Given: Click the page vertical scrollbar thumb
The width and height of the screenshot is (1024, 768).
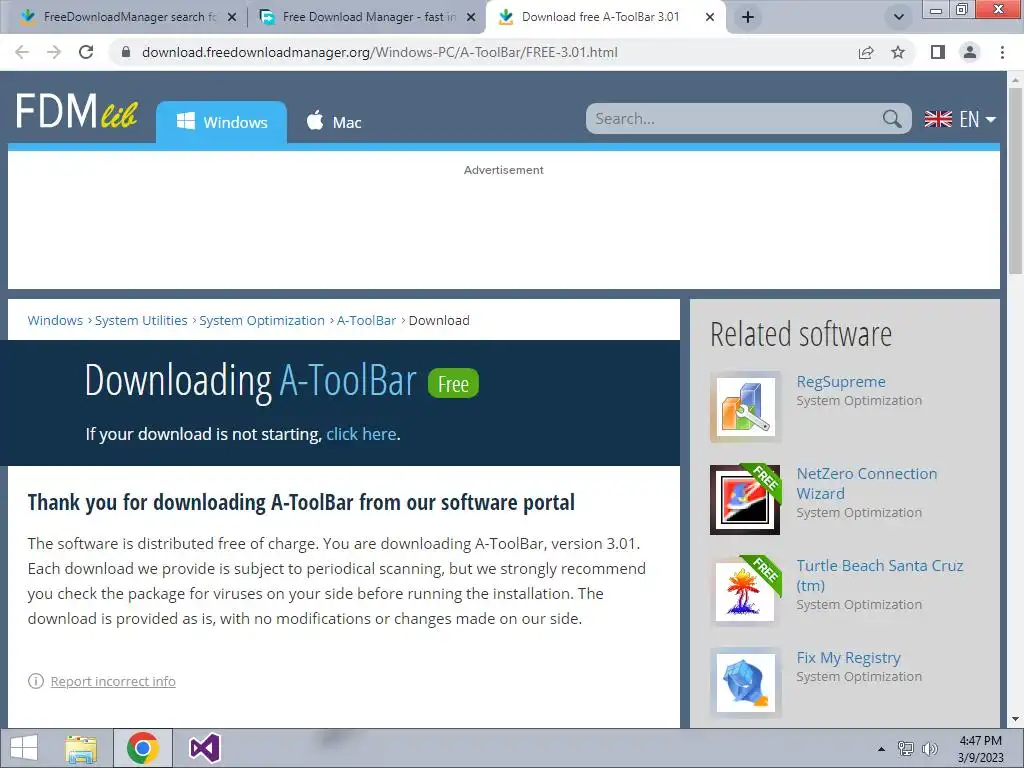Looking at the screenshot, I should point(1015,181).
